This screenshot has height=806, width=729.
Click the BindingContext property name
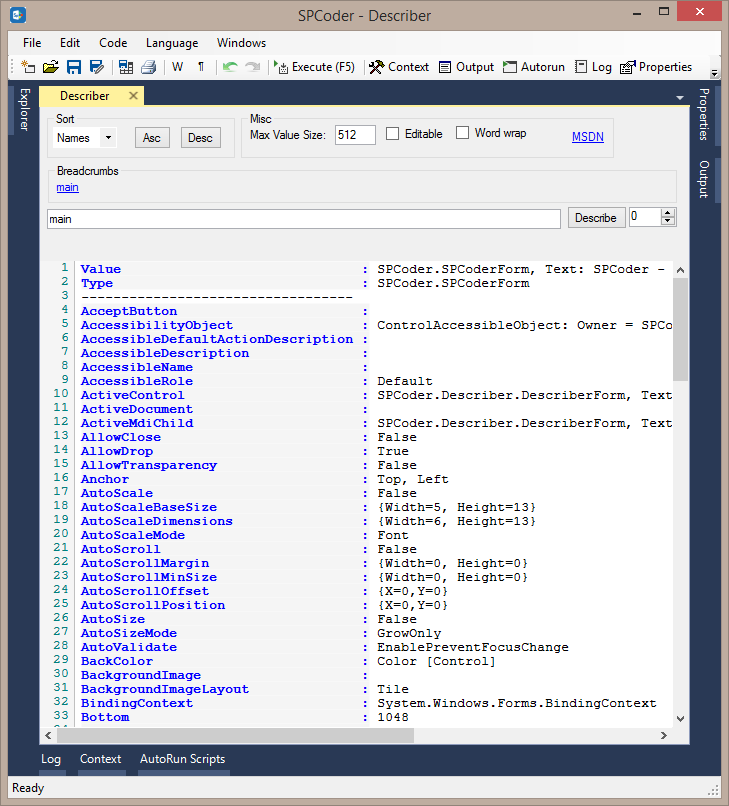point(137,703)
